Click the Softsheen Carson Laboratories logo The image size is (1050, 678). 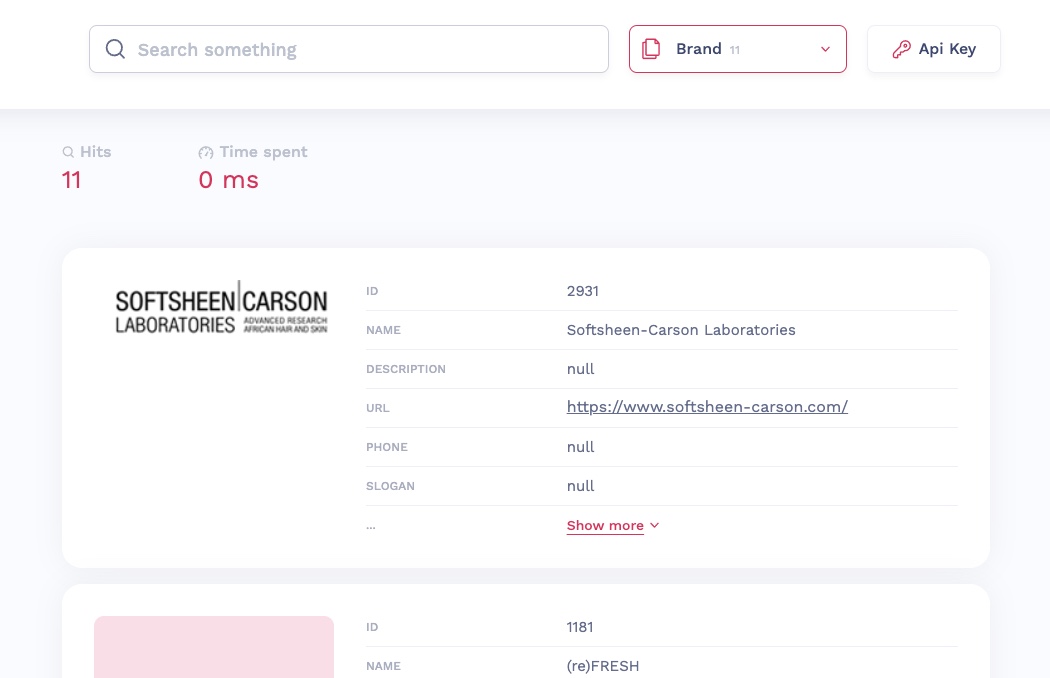tap(221, 308)
